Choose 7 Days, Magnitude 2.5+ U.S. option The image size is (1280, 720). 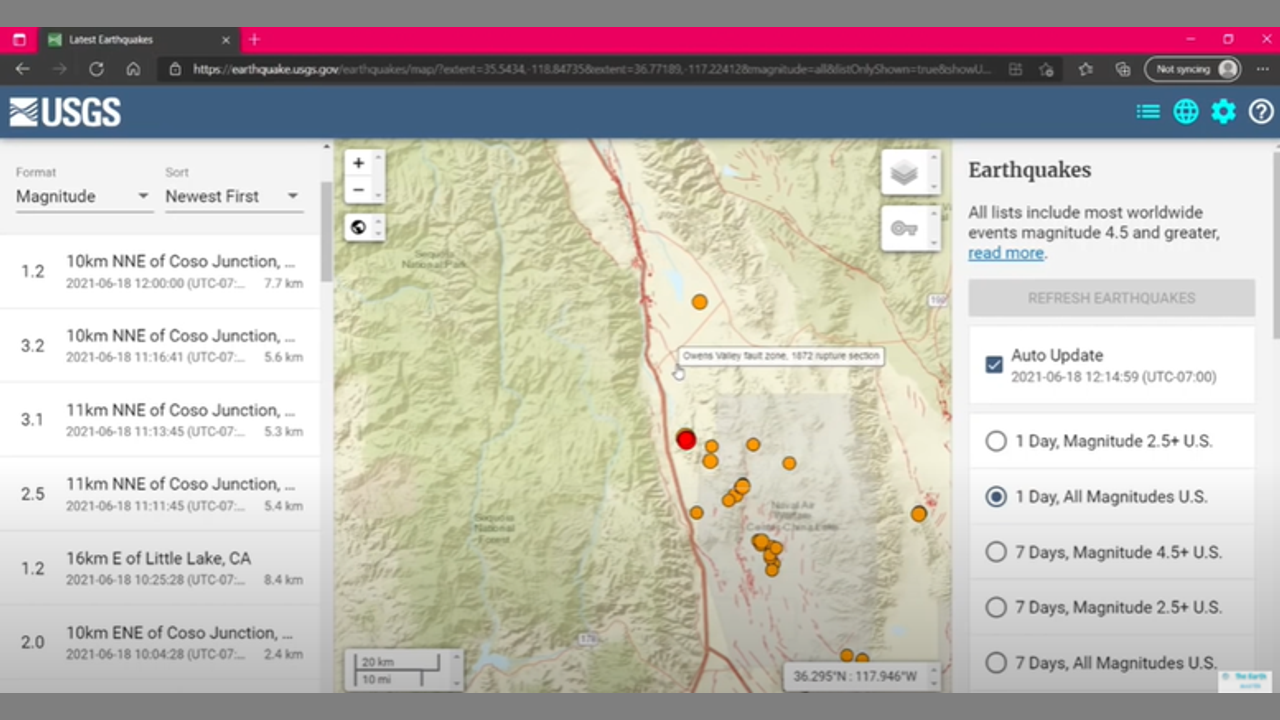996,607
